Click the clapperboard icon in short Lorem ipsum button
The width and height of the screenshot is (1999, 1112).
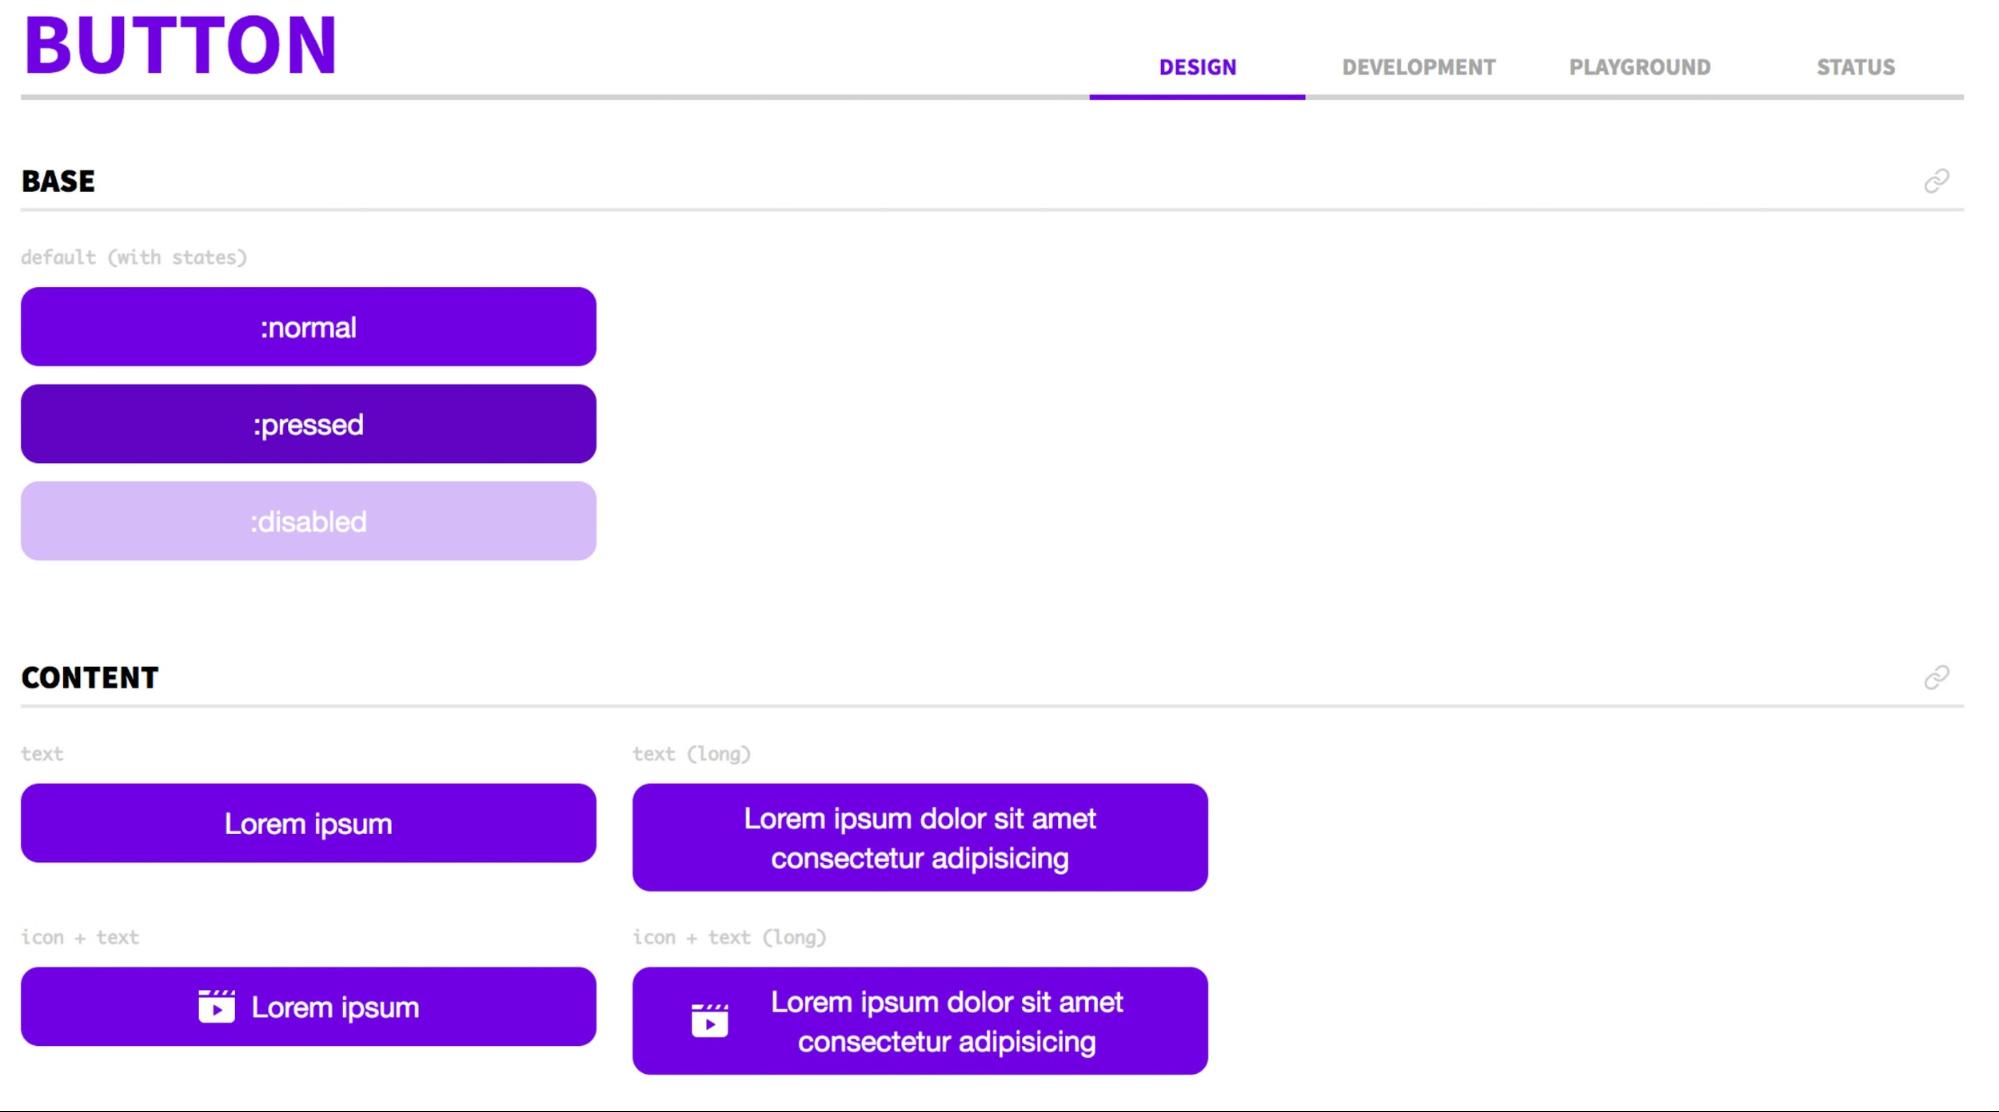216,1006
